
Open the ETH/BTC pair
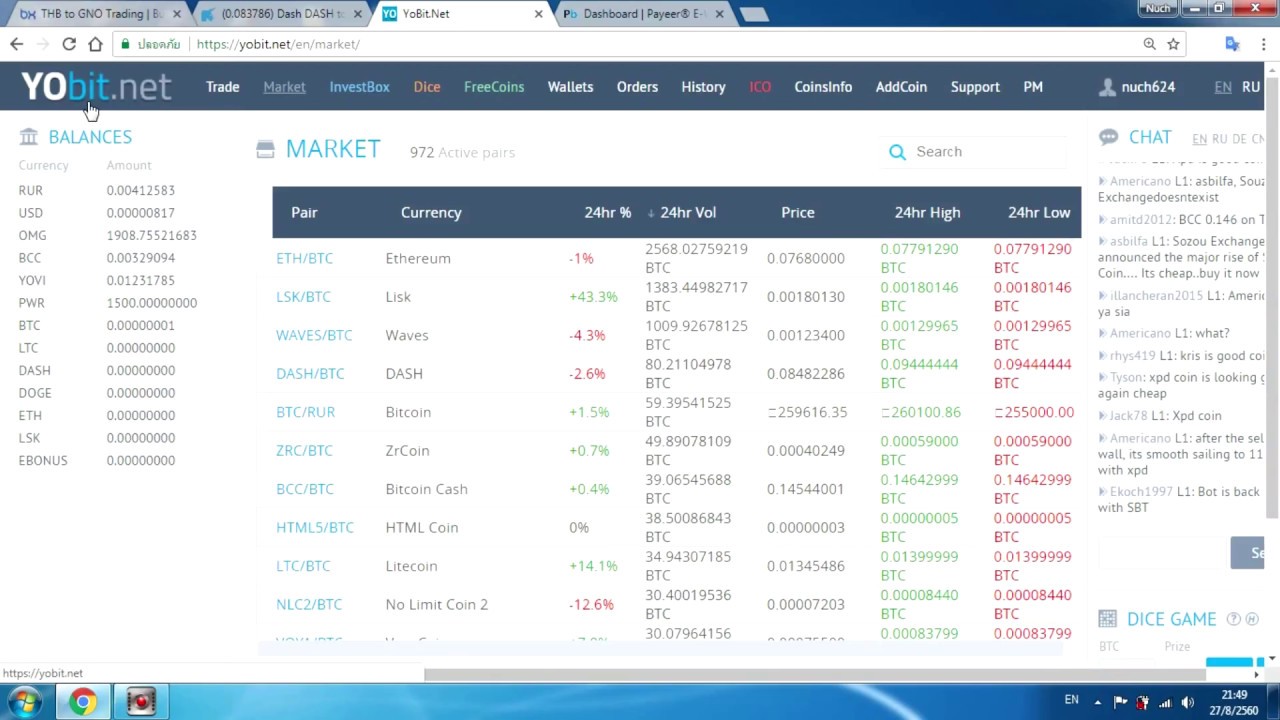pos(304,258)
